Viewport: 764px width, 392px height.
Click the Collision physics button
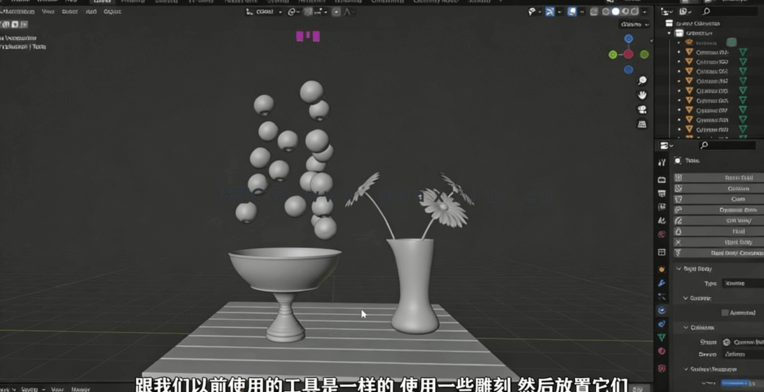tap(719, 188)
